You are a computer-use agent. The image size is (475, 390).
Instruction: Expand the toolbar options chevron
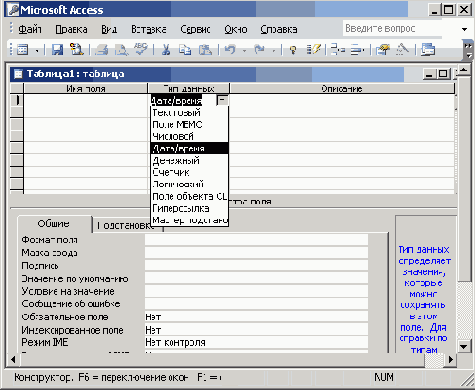(x=468, y=50)
